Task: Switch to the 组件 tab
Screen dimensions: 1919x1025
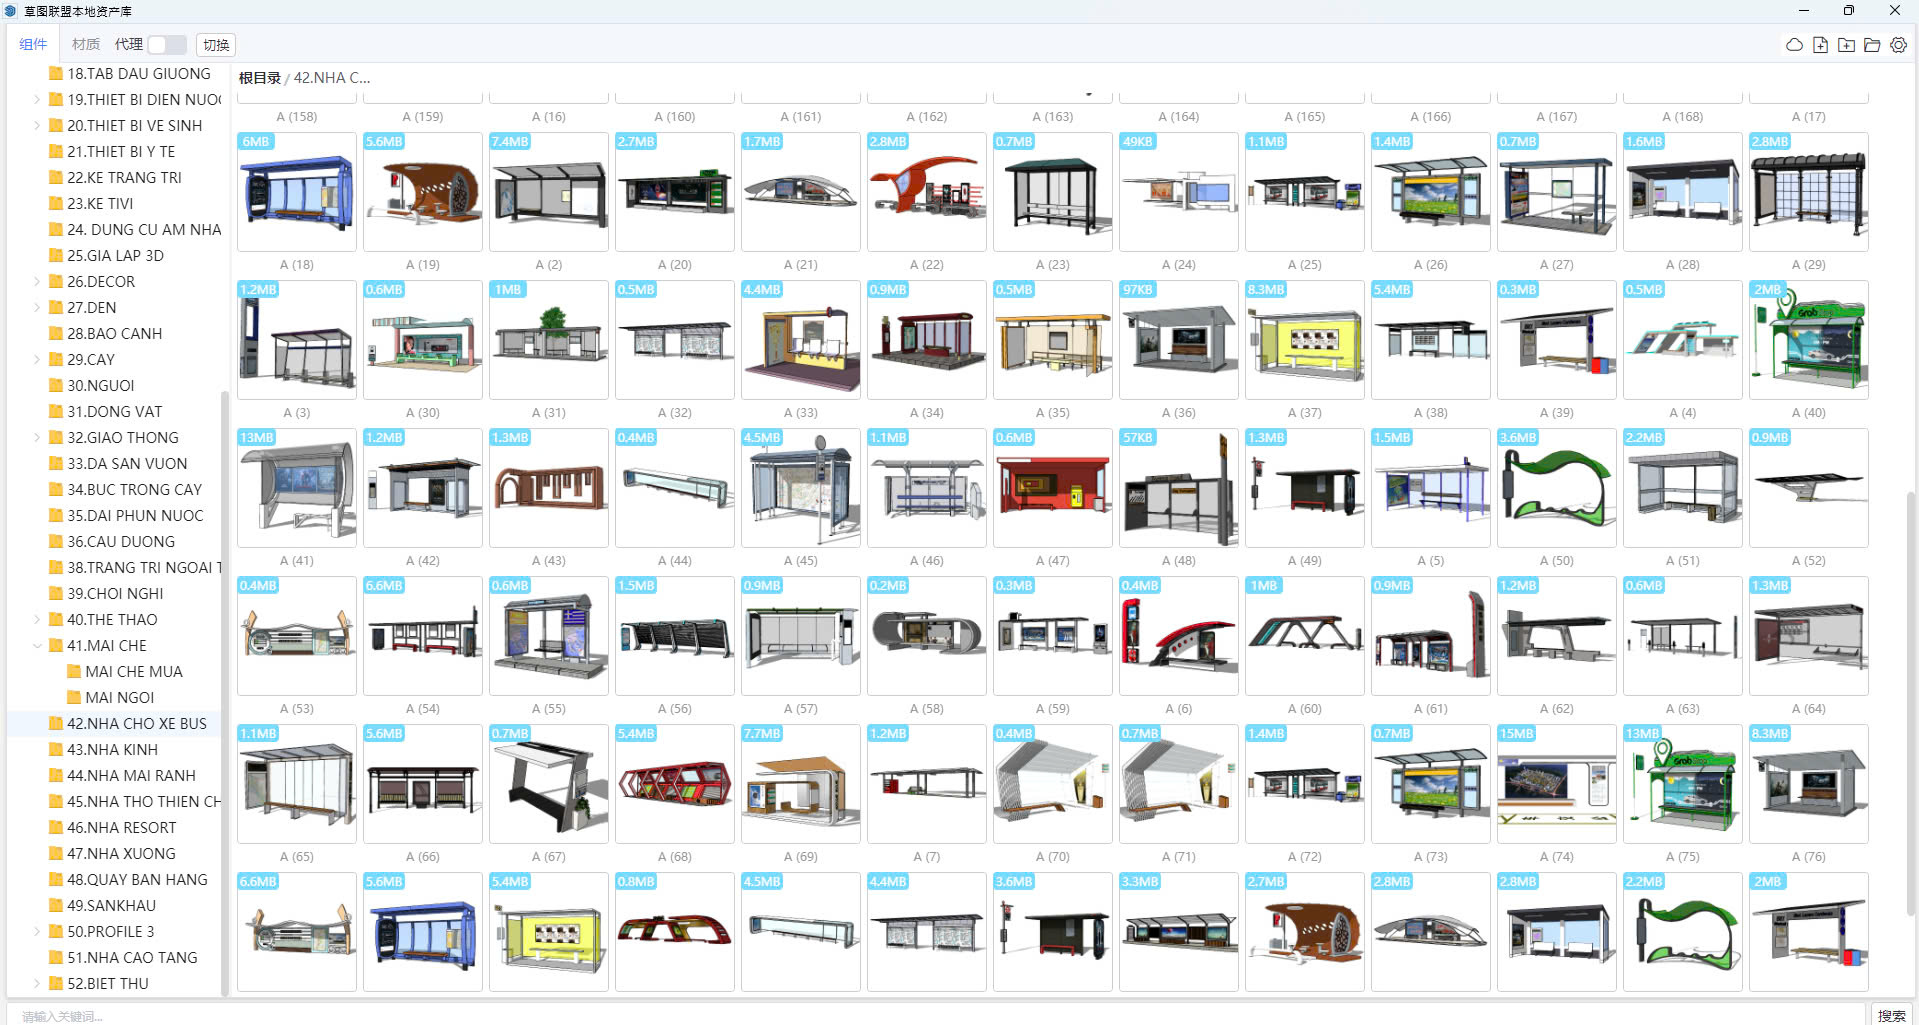Action: [x=33, y=45]
